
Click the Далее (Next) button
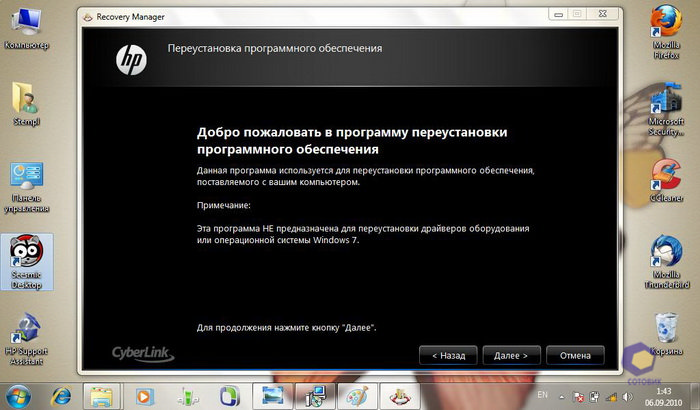click(x=511, y=355)
